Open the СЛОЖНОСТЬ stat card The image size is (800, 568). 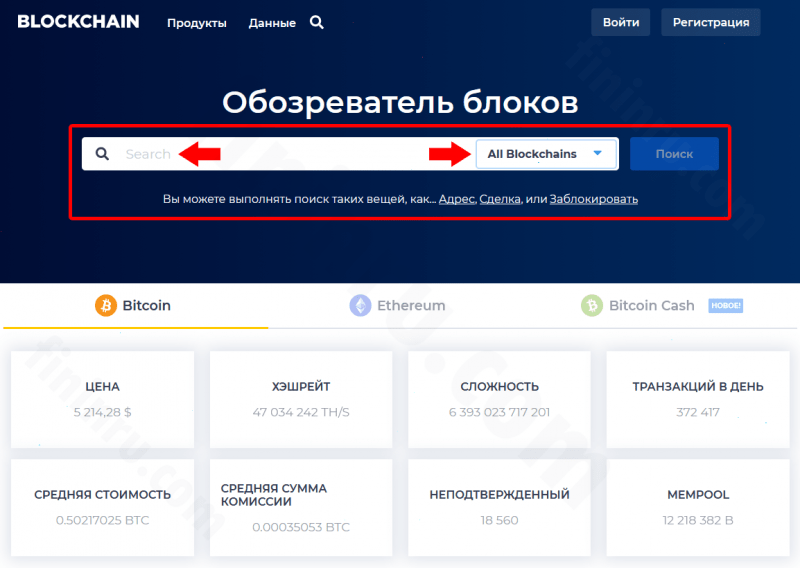coord(499,399)
